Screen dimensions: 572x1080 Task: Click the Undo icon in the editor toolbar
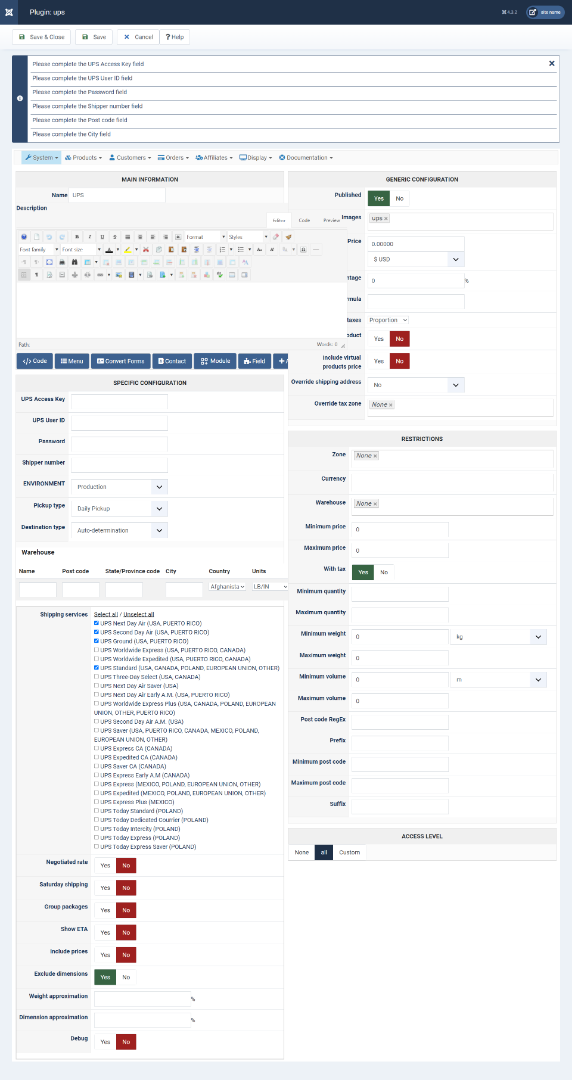(x=49, y=236)
